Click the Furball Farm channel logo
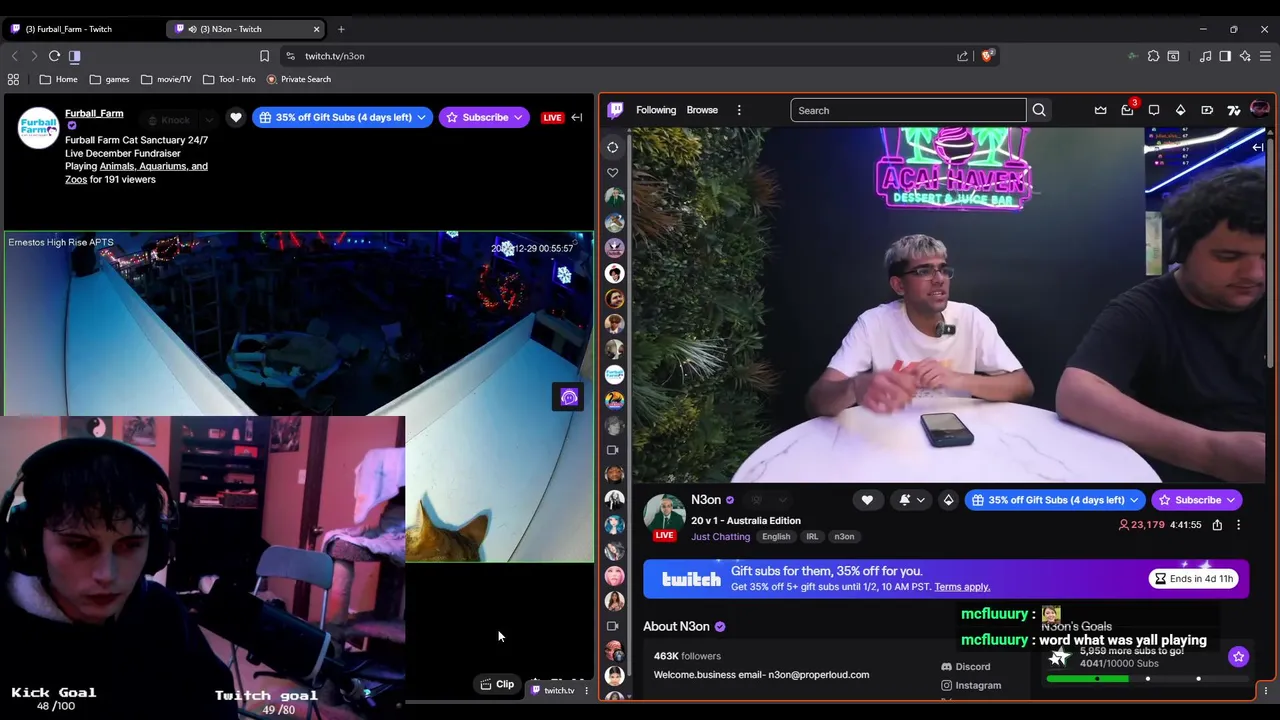This screenshot has width=1280, height=720. pyautogui.click(x=39, y=127)
